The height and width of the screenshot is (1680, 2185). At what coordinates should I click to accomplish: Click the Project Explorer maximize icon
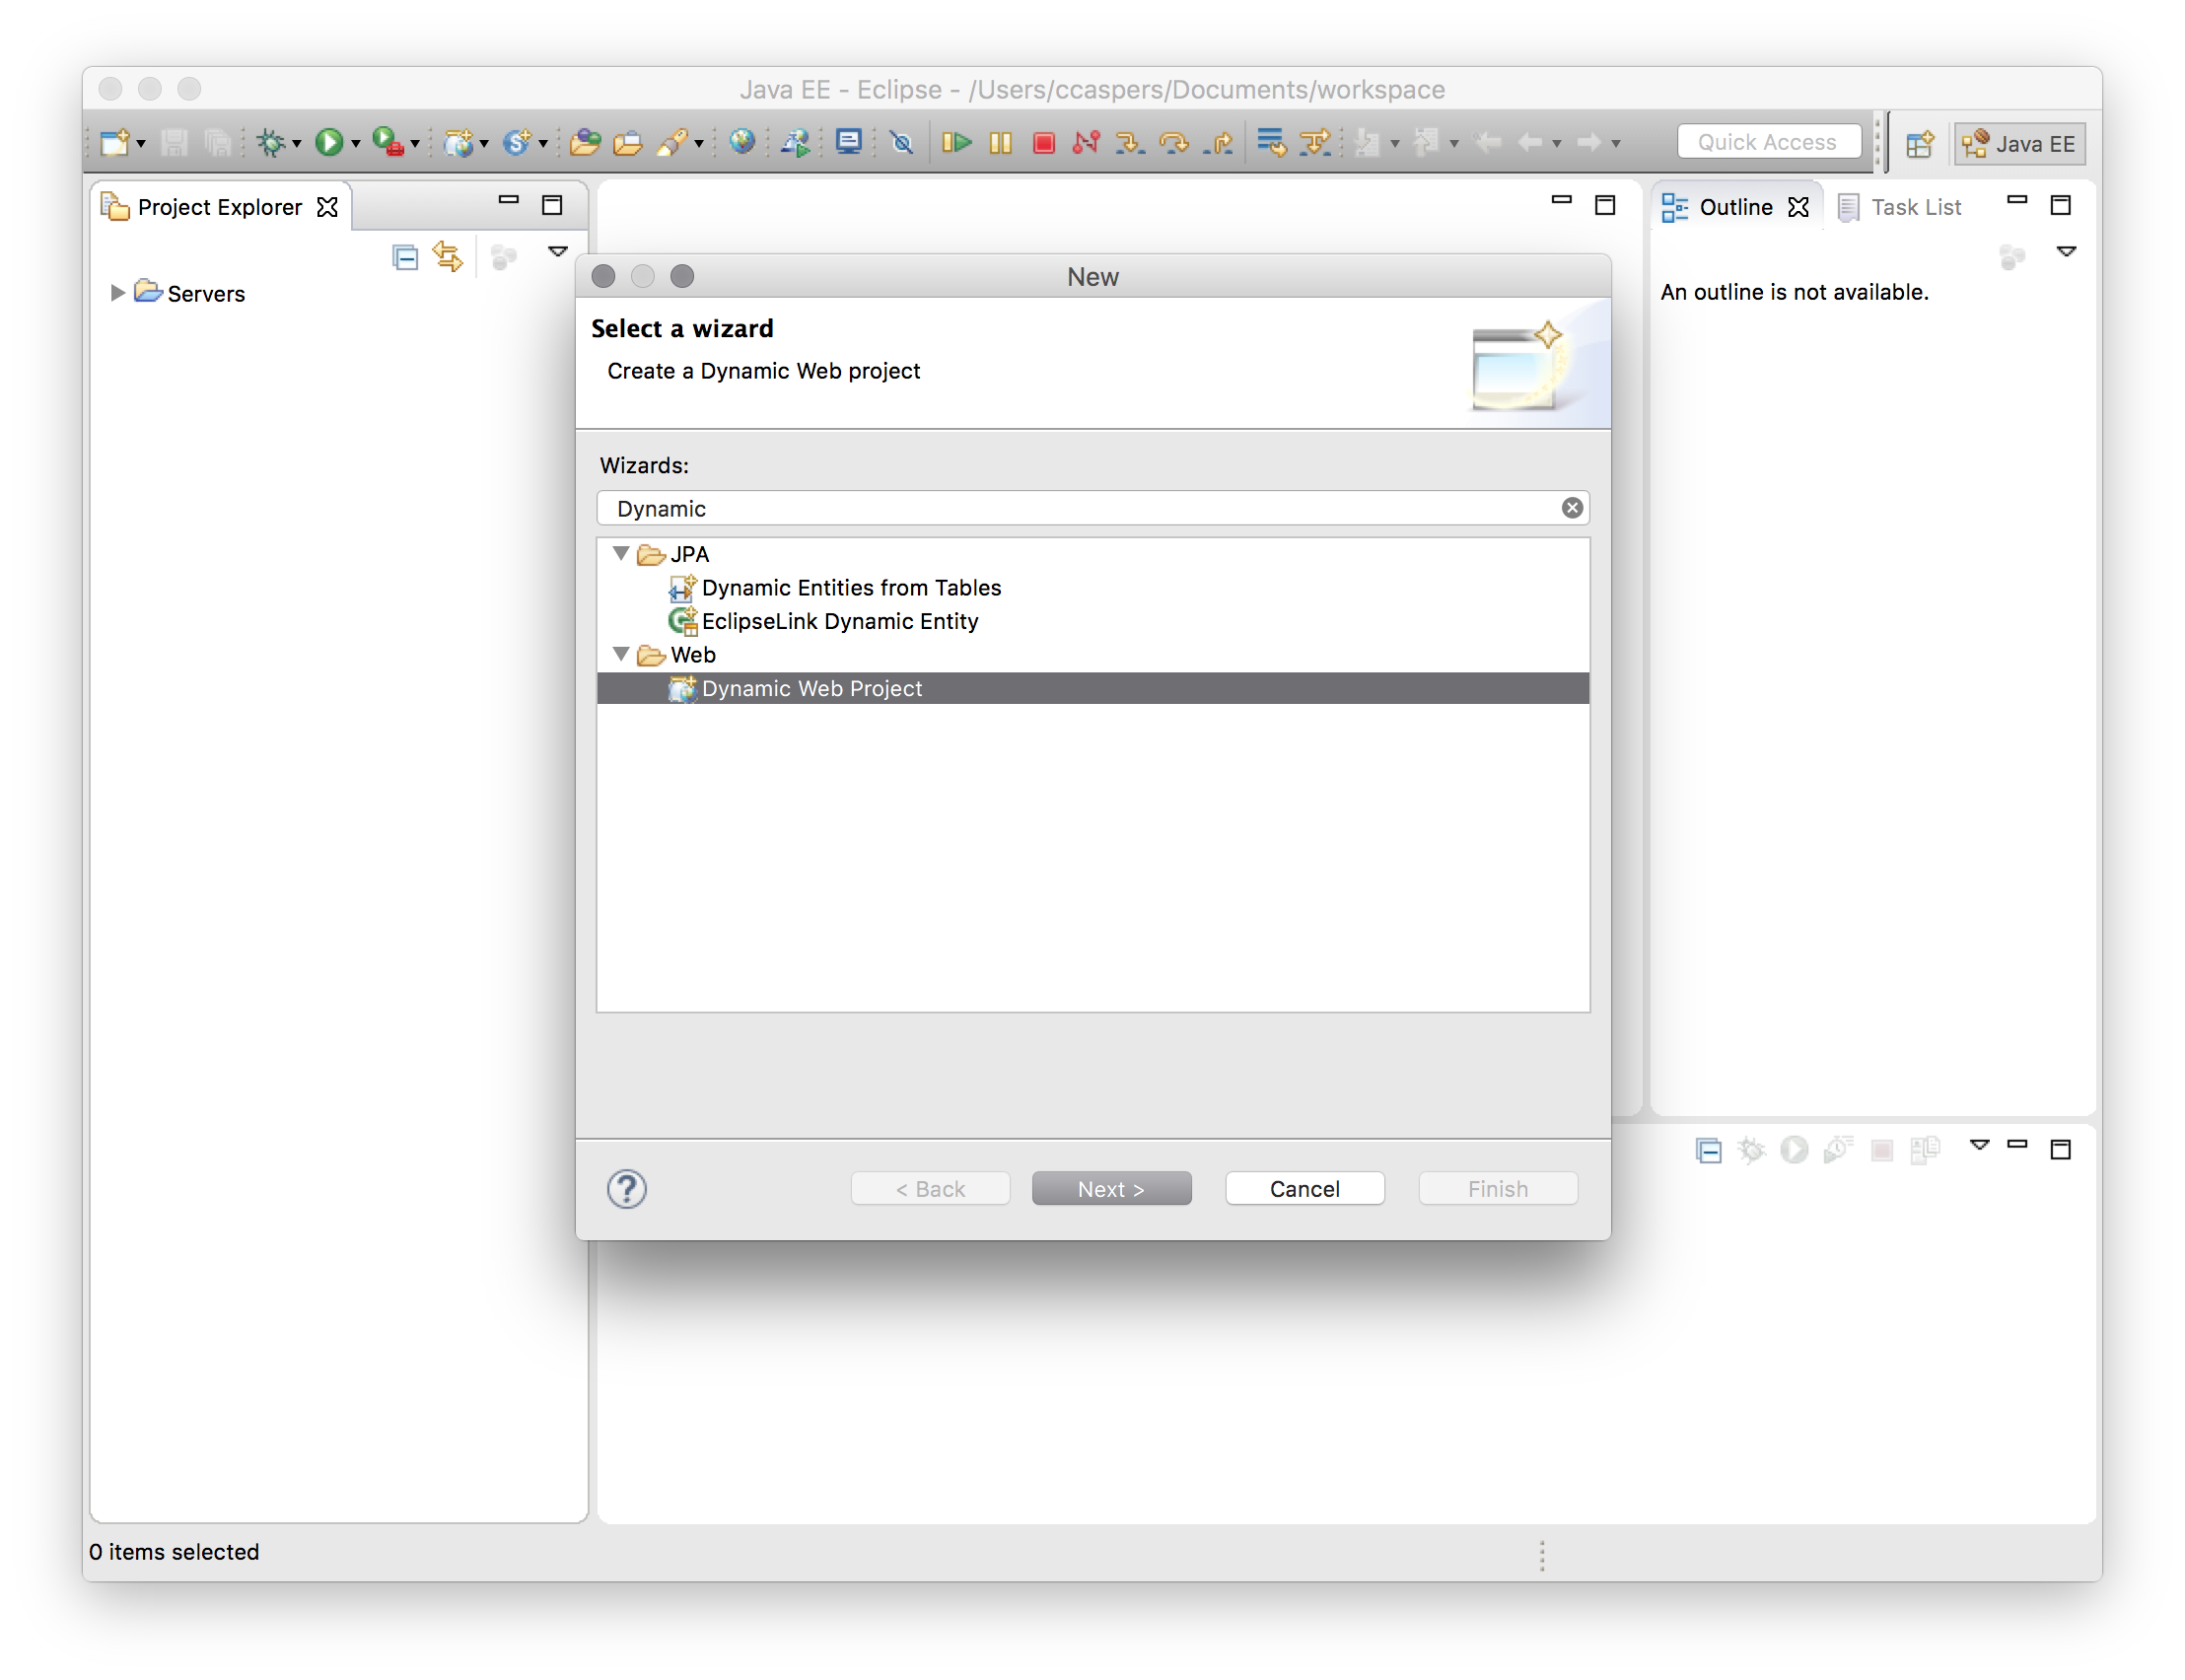[554, 205]
